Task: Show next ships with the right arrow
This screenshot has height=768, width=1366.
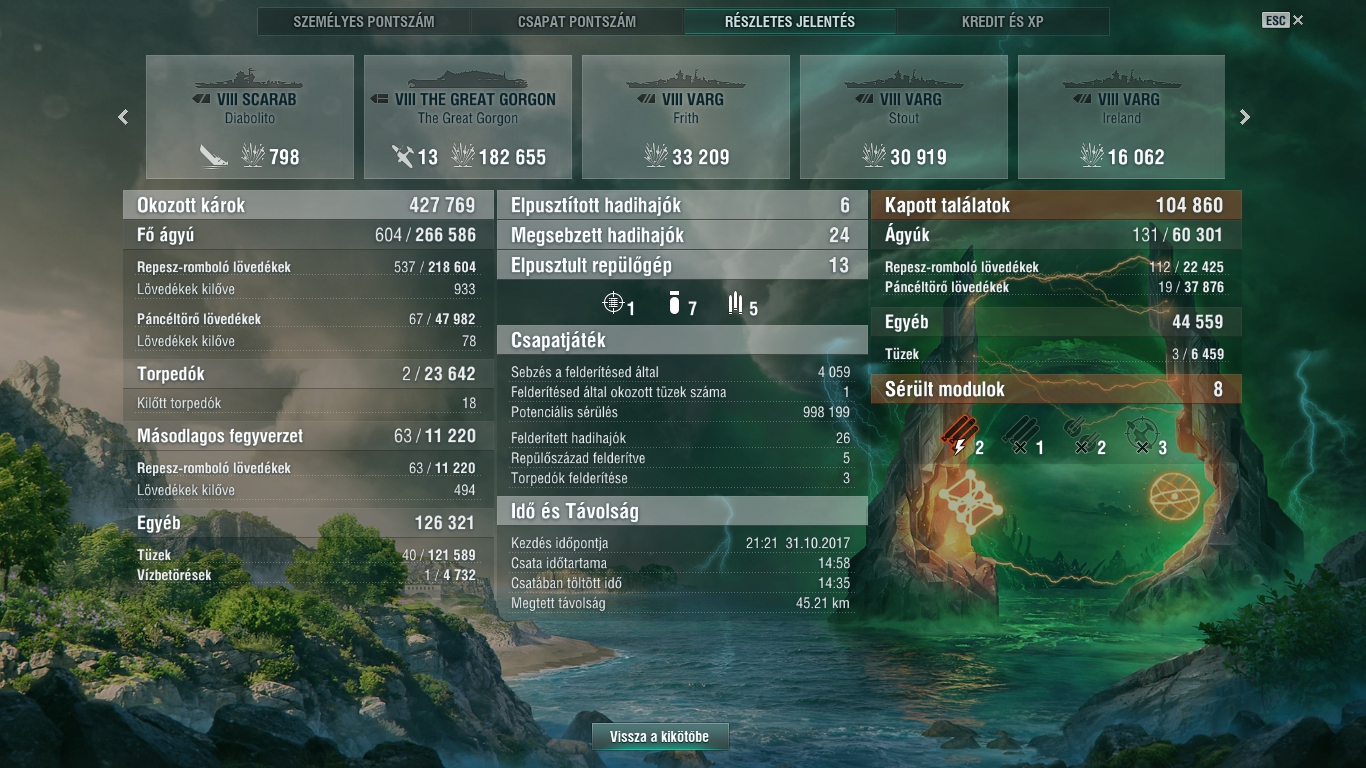Action: click(x=1245, y=117)
